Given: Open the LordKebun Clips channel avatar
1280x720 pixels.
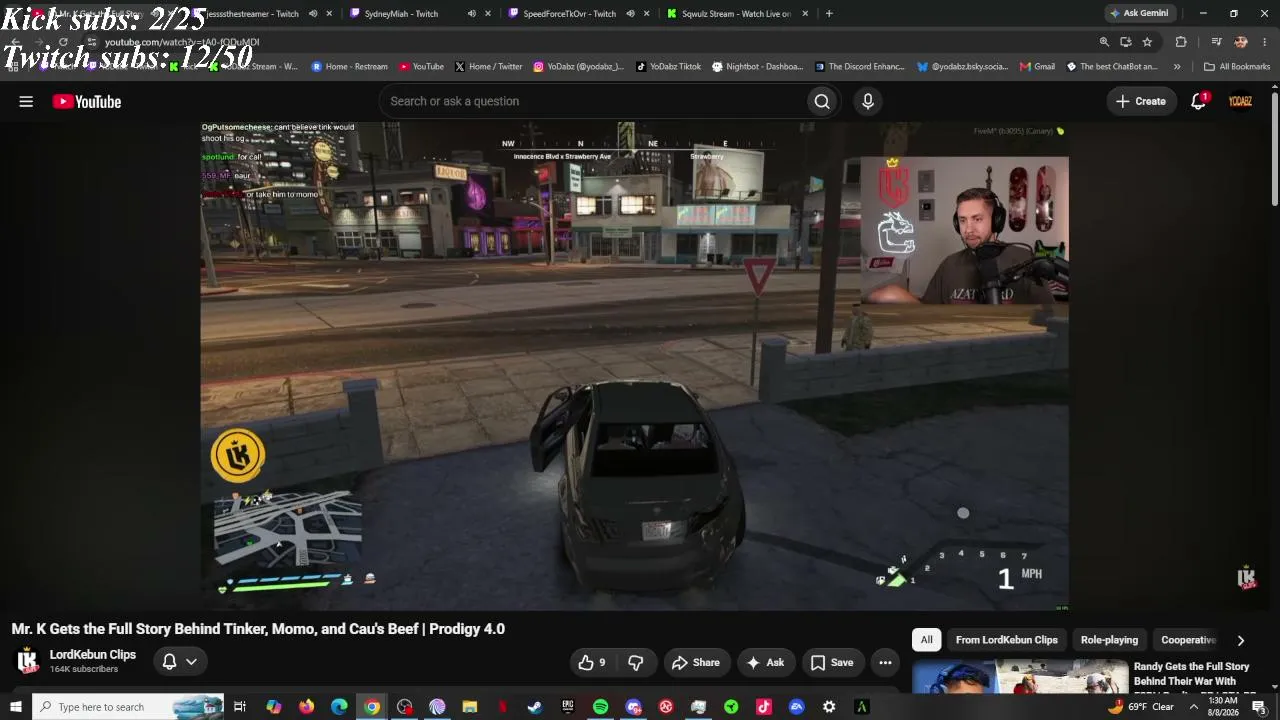Looking at the screenshot, I should point(27,660).
